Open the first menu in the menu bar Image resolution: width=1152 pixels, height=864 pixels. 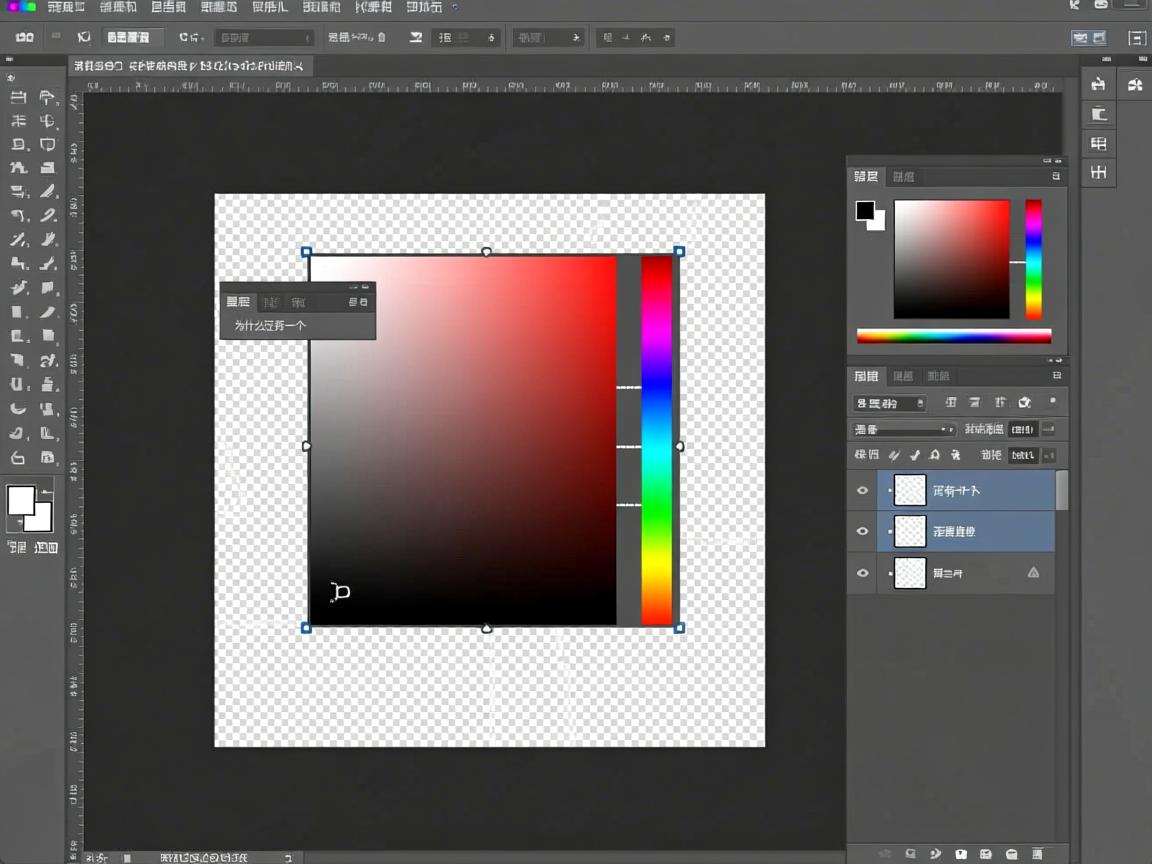(66, 7)
